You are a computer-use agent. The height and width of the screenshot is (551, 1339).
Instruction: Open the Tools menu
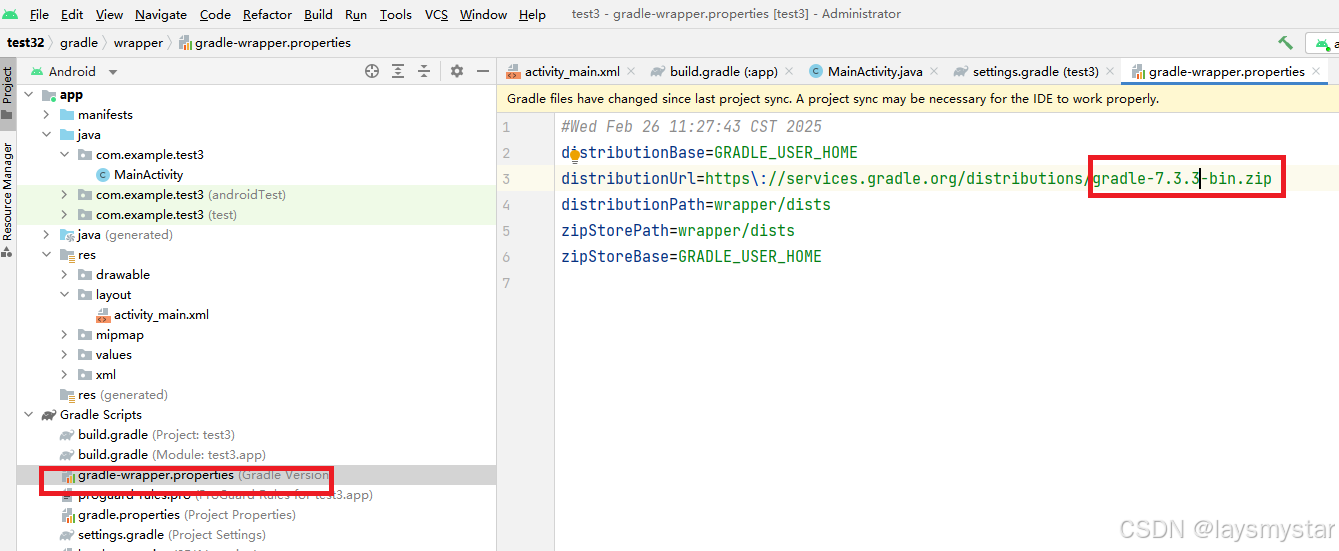click(x=396, y=14)
